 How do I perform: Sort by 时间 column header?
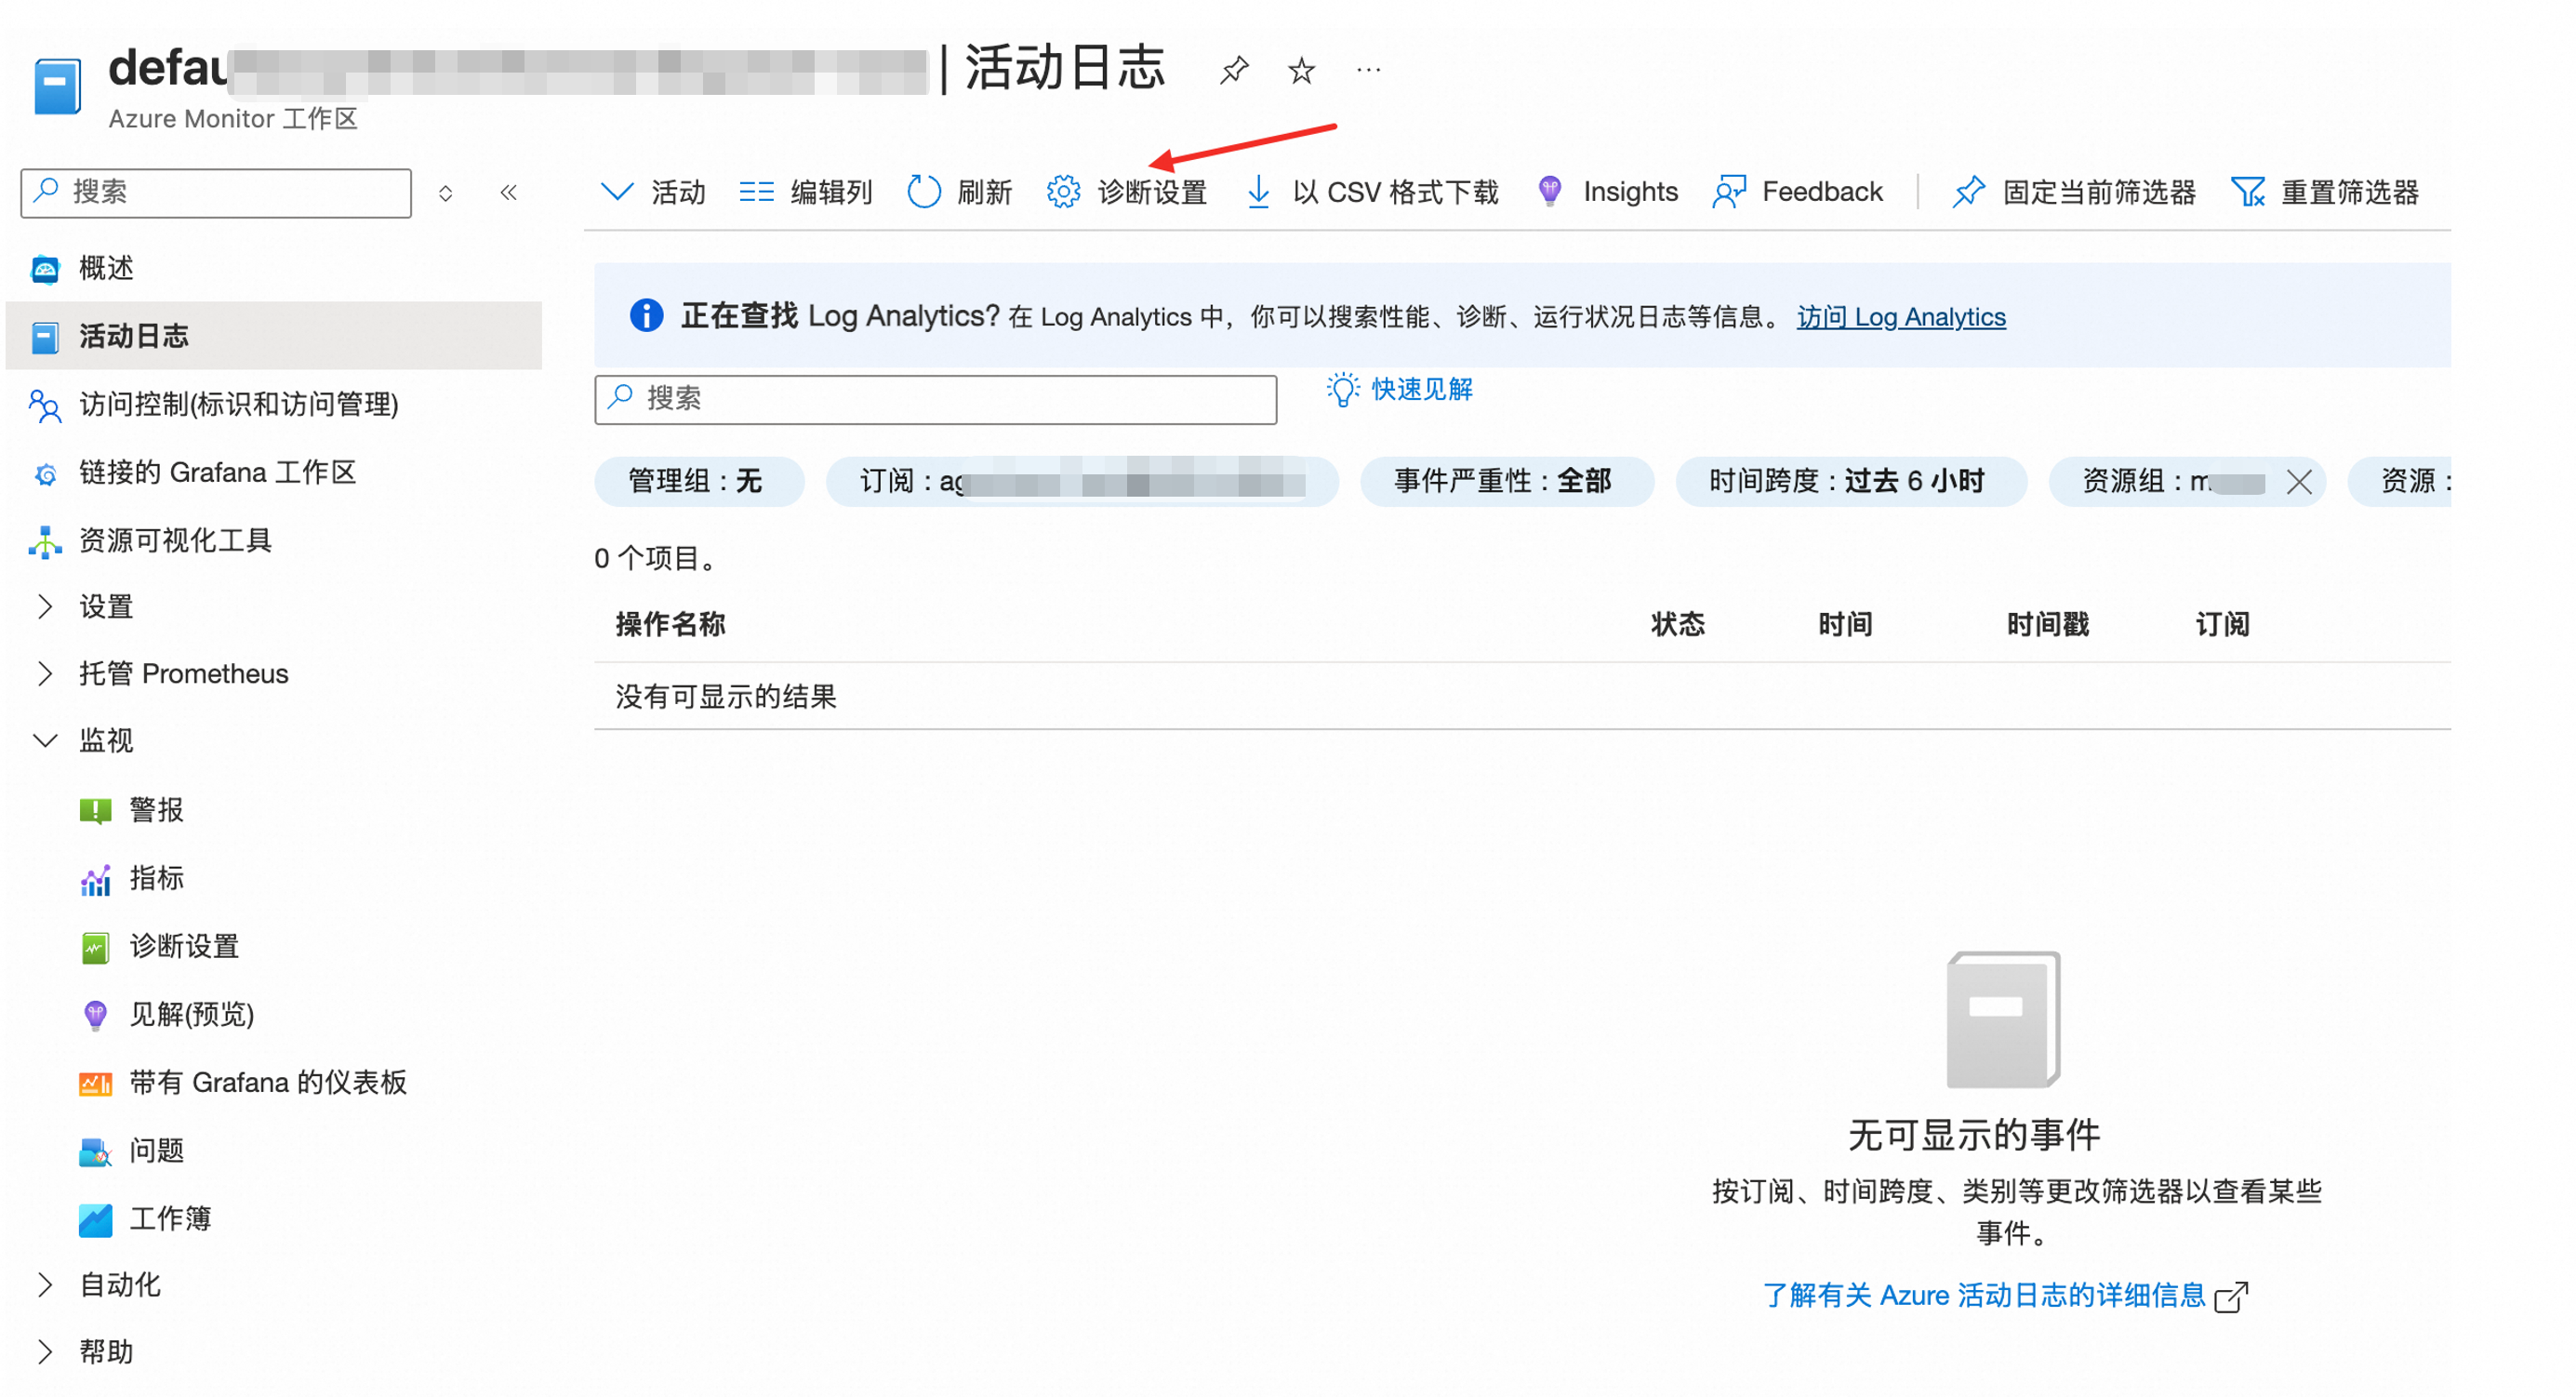coord(1844,625)
